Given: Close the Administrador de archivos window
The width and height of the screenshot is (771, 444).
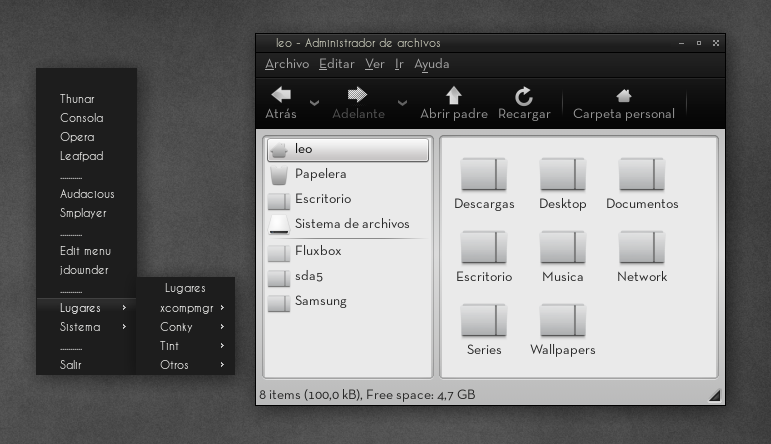Looking at the screenshot, I should click(716, 43).
